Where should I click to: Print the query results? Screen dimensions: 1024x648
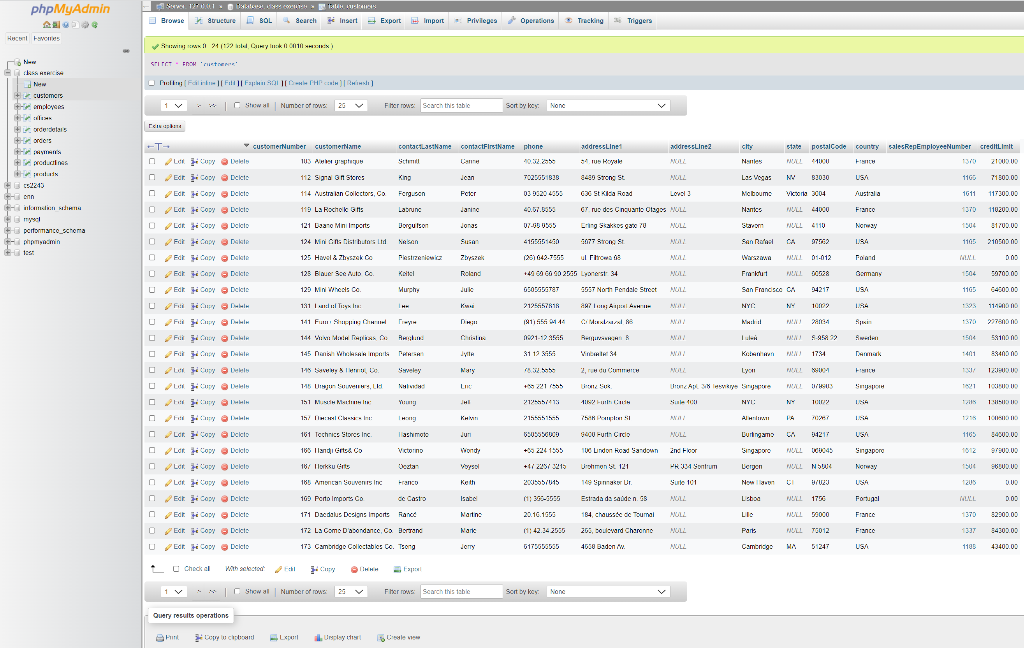coord(168,637)
